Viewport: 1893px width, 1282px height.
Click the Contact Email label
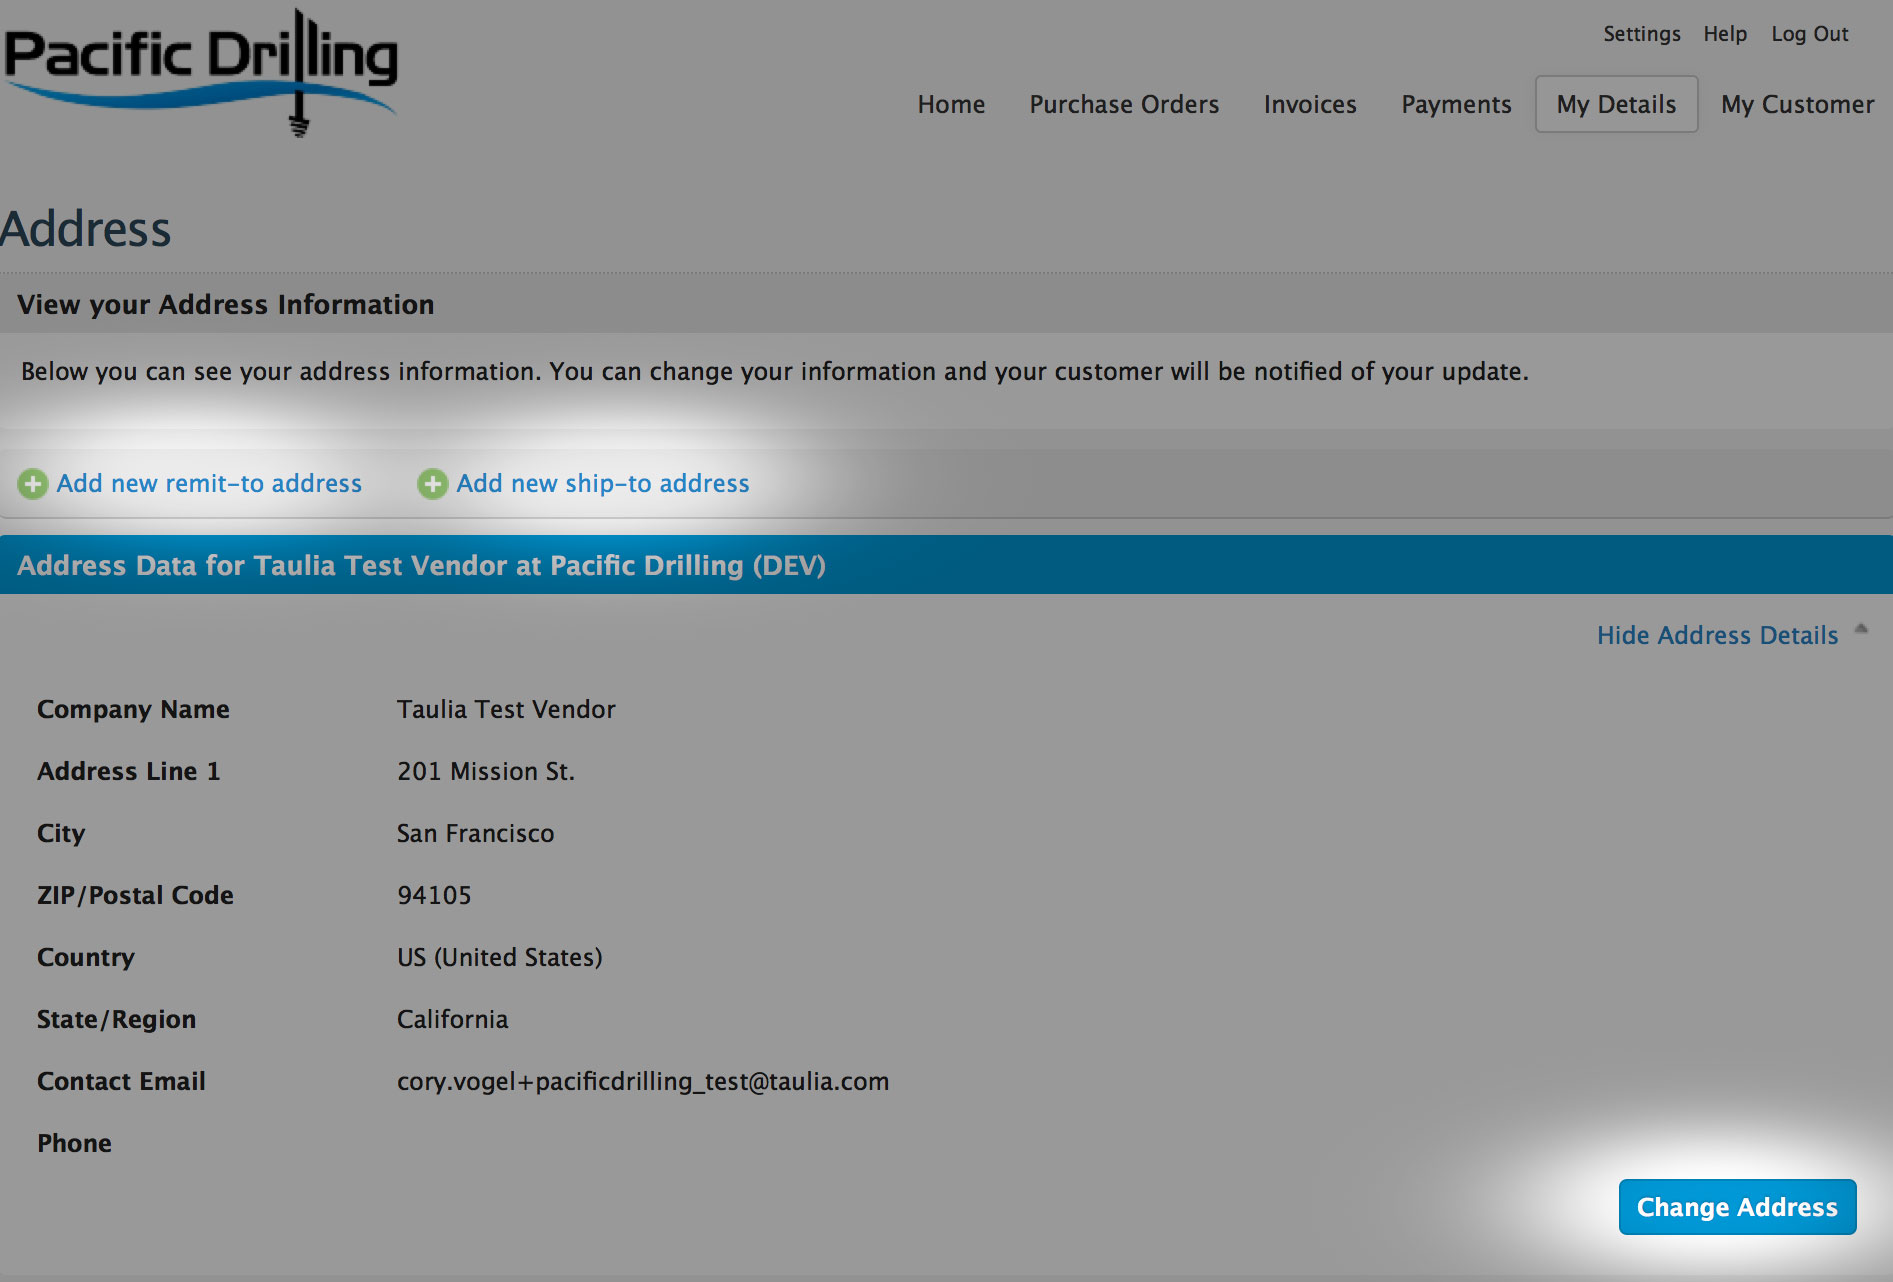tap(121, 1081)
